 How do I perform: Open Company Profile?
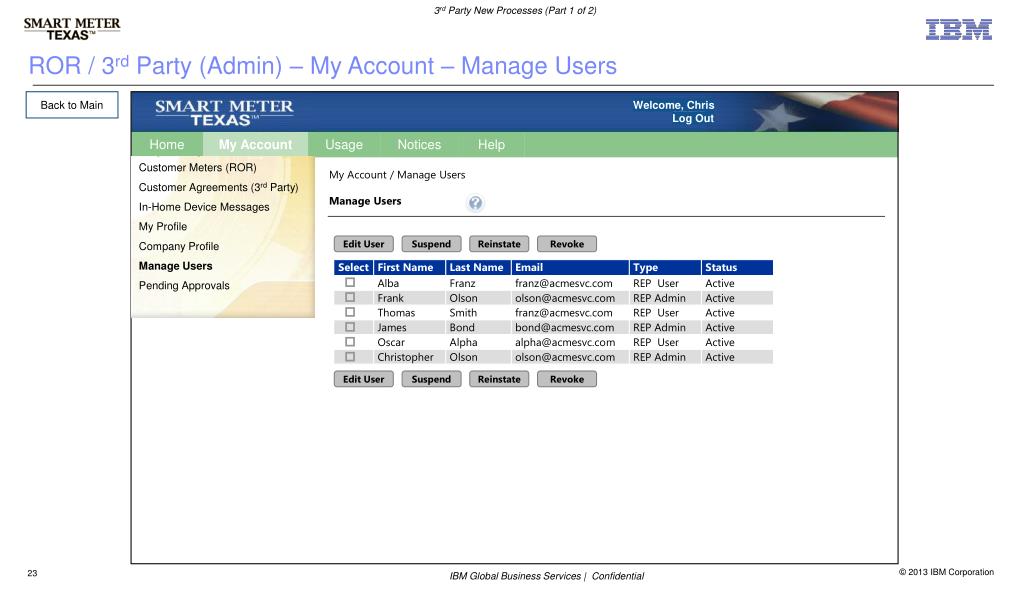pos(179,246)
